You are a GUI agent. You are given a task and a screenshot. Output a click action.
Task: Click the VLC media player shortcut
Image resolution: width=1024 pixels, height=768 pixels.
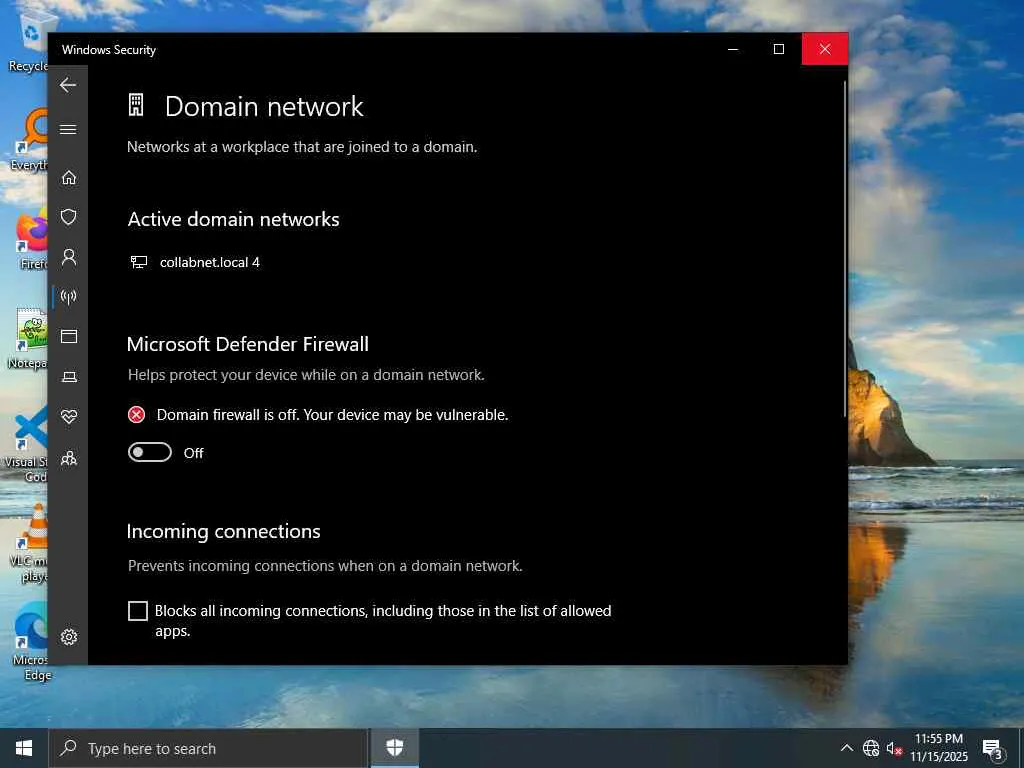point(30,543)
